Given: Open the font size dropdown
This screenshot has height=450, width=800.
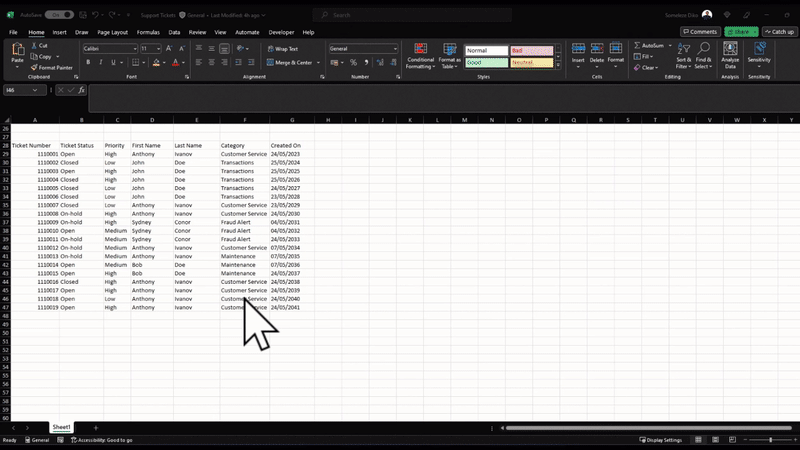Looking at the screenshot, I should 159,48.
